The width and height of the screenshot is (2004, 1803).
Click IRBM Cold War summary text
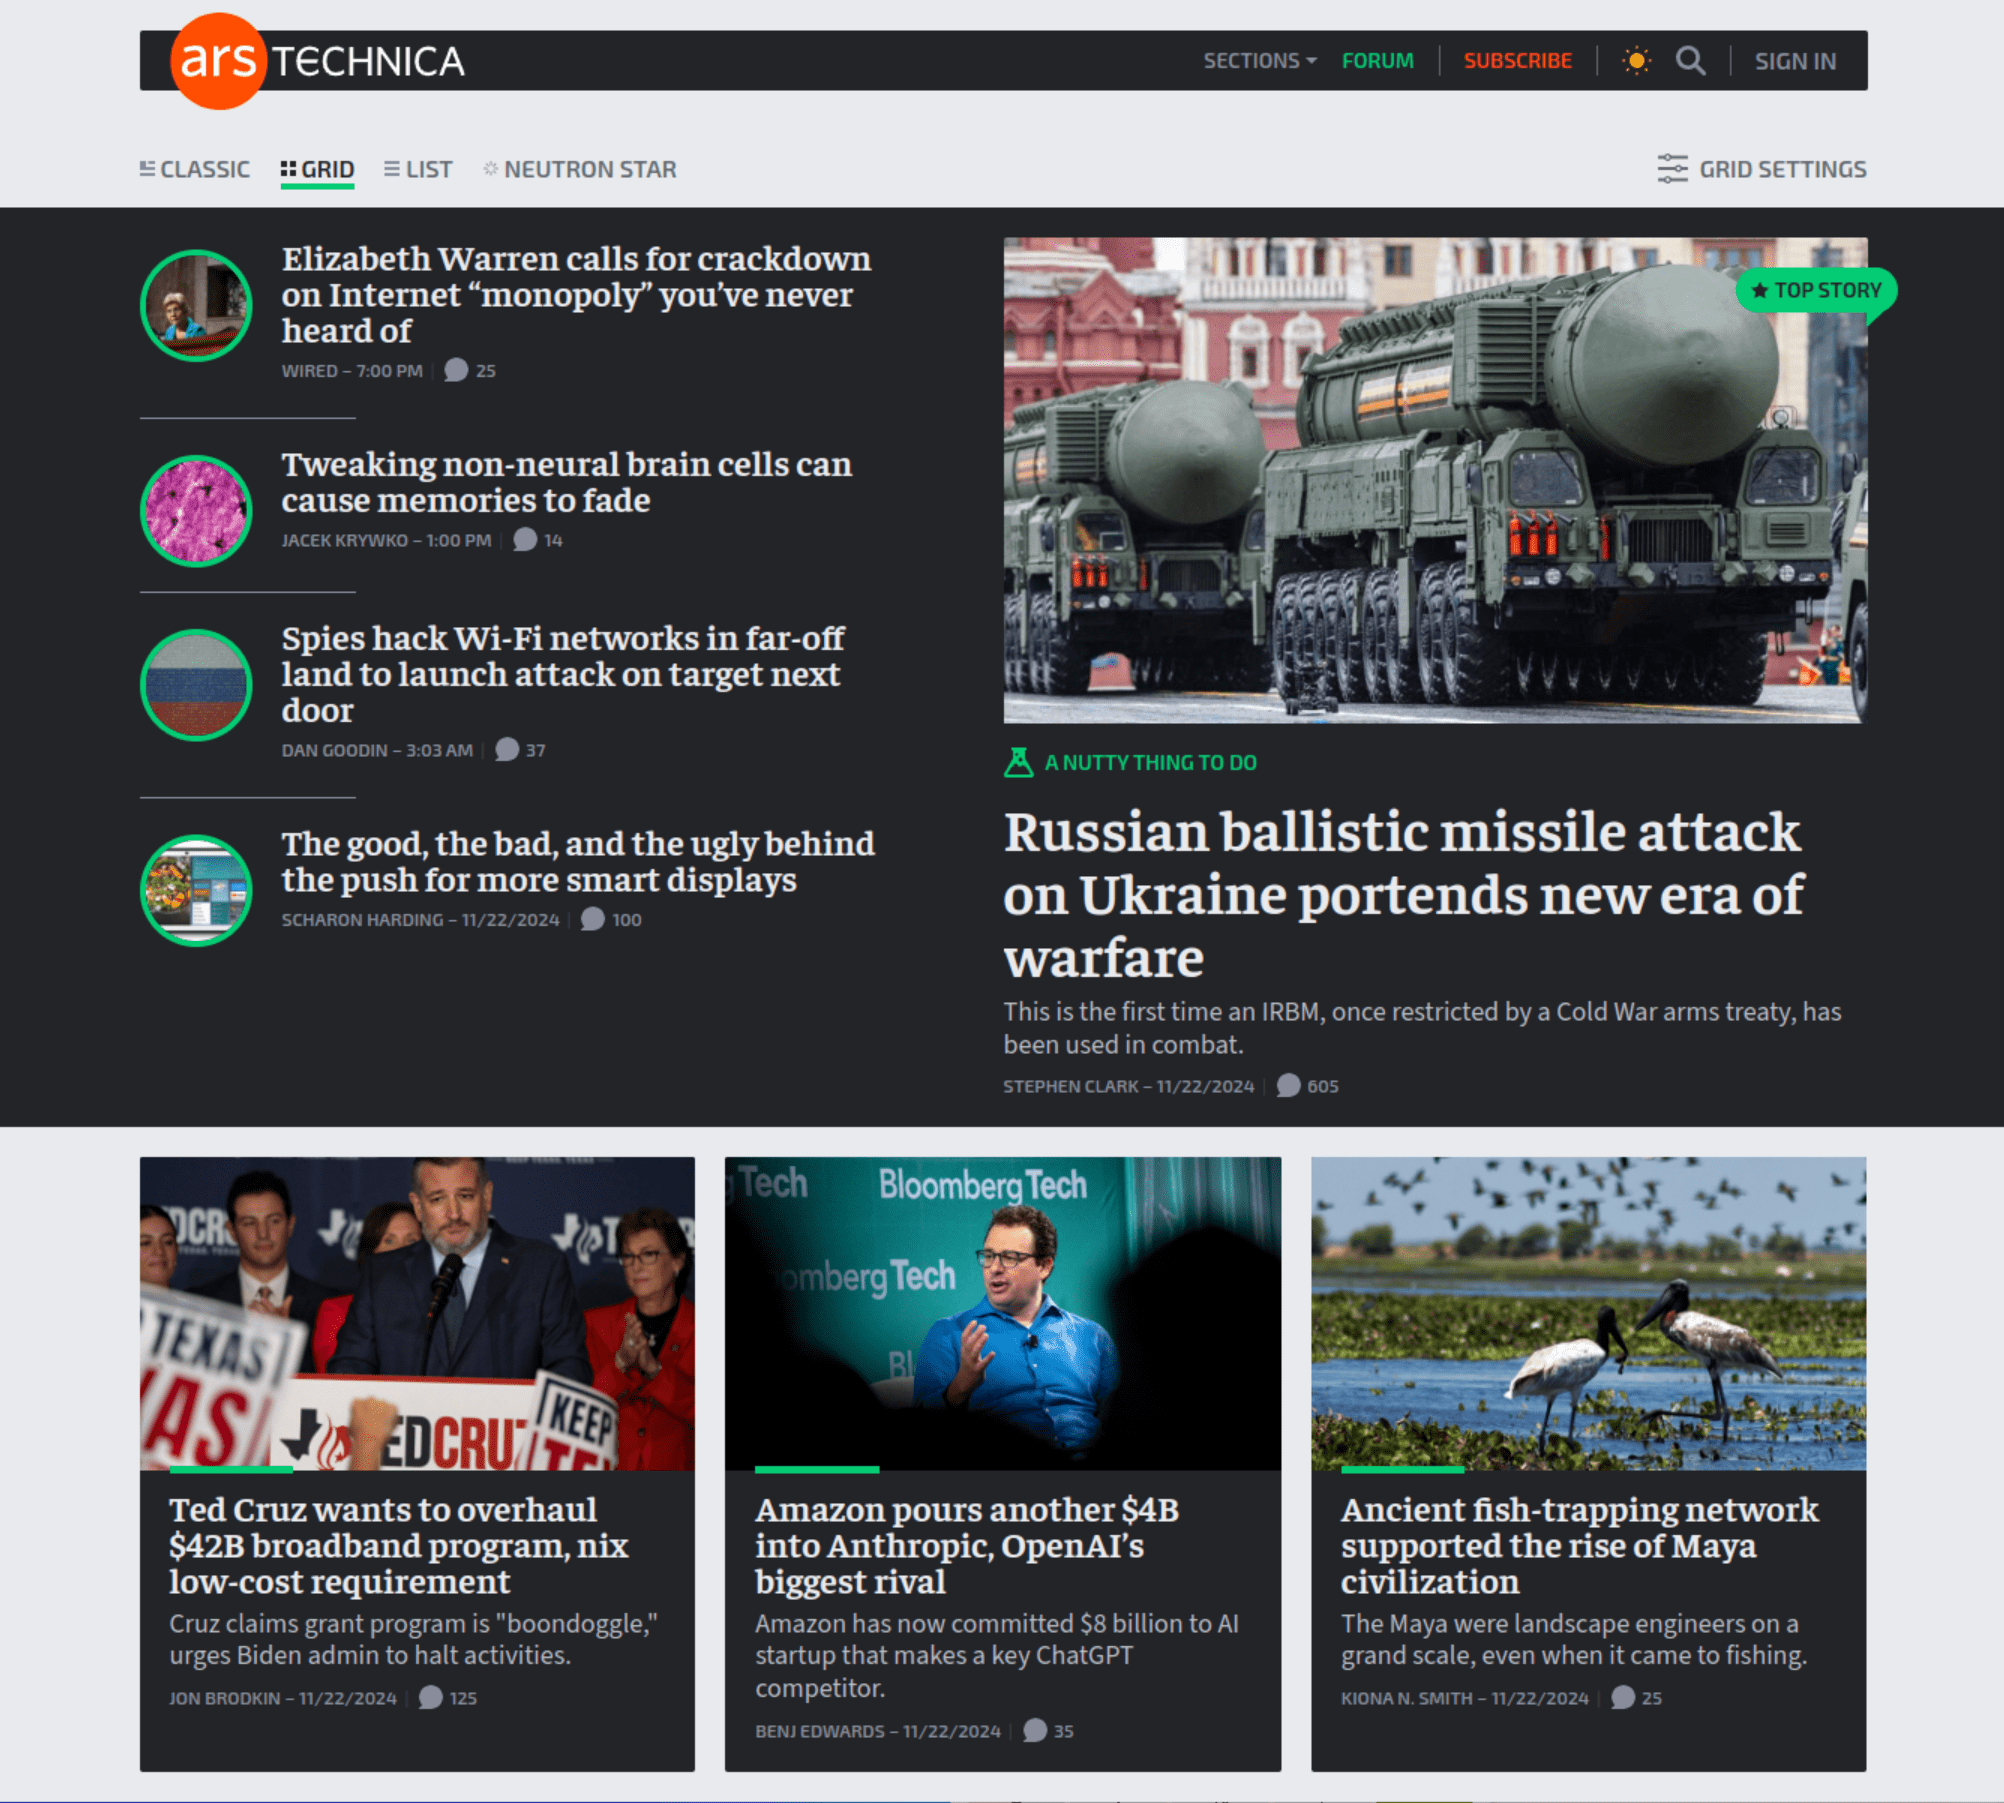click(1422, 1028)
